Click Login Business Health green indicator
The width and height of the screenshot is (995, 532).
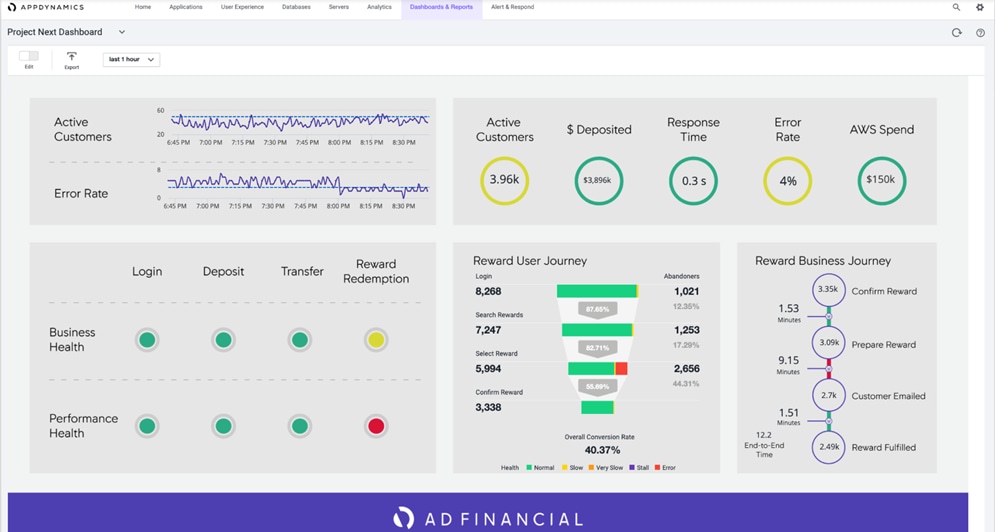tap(147, 340)
